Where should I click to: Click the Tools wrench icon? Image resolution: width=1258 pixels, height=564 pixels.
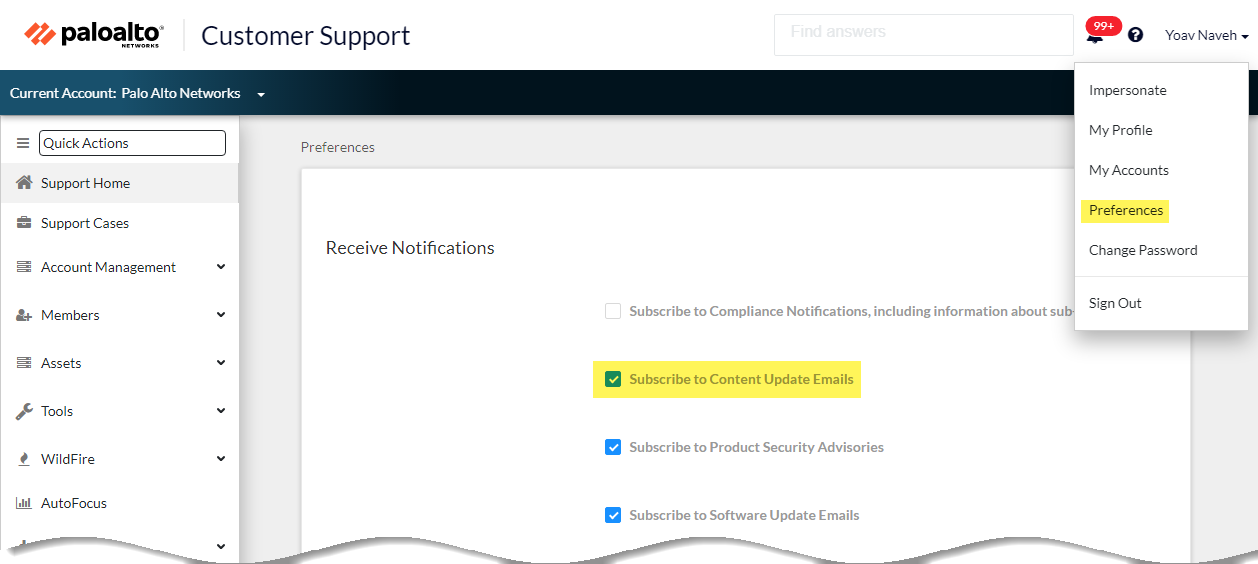pyautogui.click(x=25, y=411)
